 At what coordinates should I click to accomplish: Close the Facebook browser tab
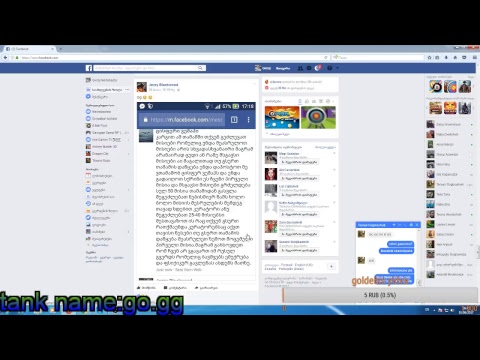point(52,49)
